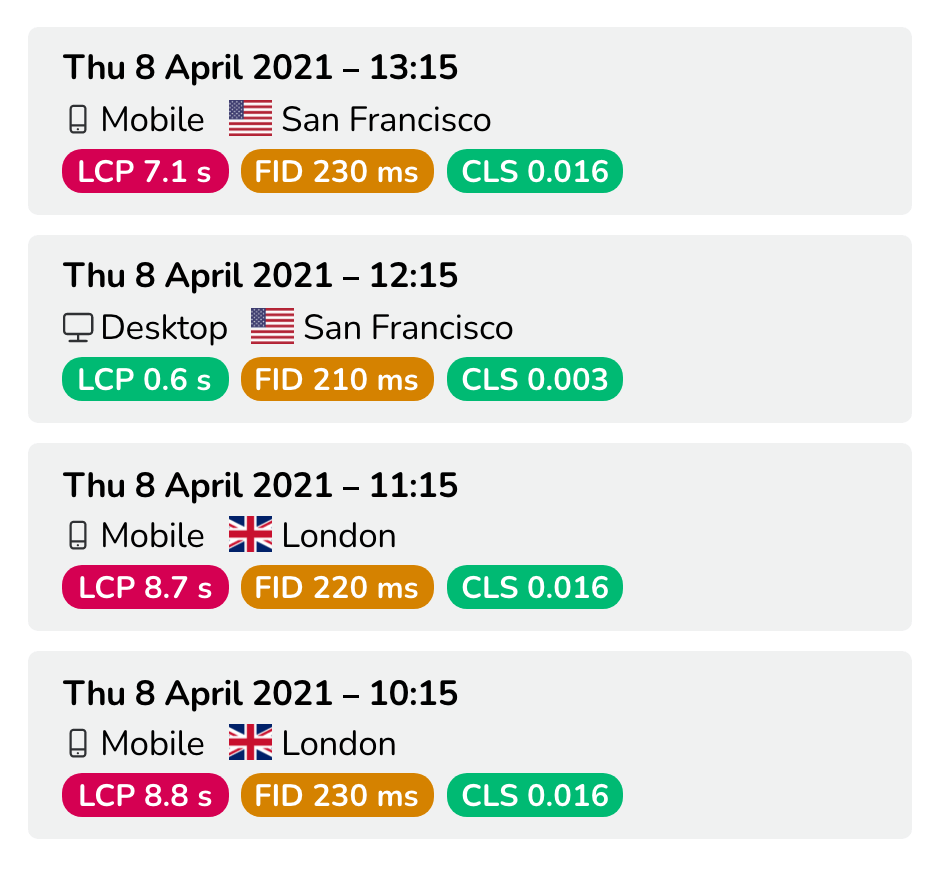Viewport: 938px width, 878px height.
Task: Click the red LCP 8.7 s badge
Action: coord(145,587)
